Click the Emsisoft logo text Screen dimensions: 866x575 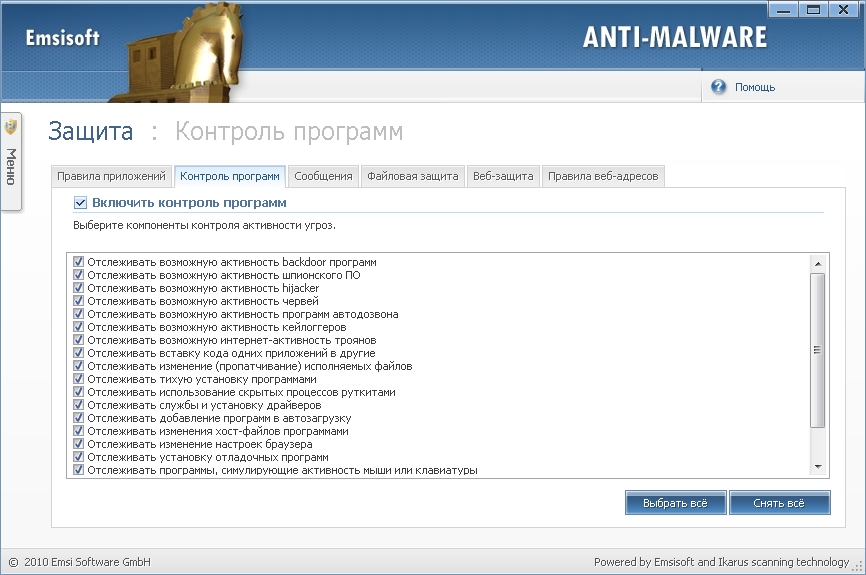62,38
